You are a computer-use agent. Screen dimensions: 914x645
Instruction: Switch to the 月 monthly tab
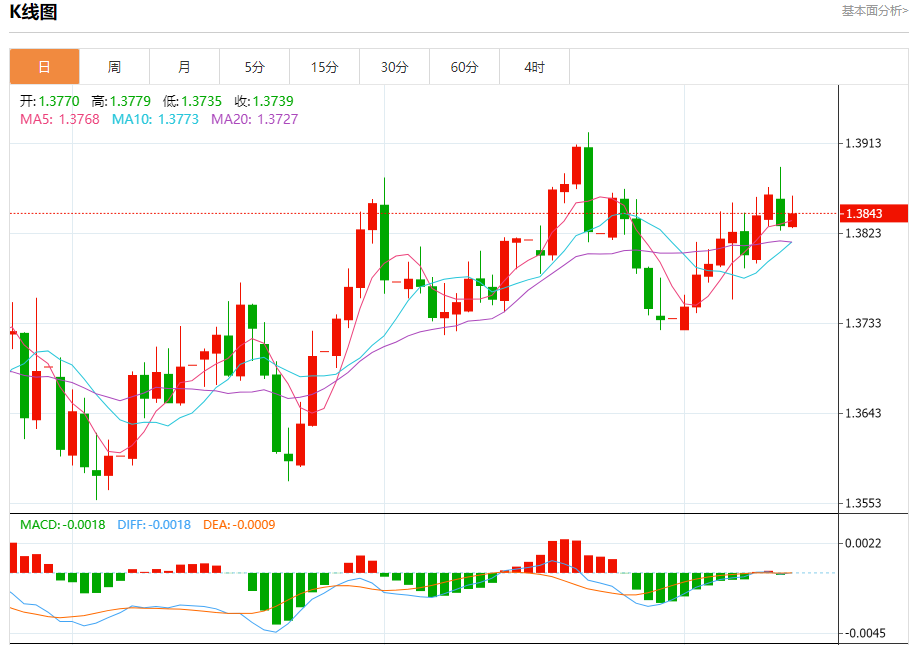[184, 67]
